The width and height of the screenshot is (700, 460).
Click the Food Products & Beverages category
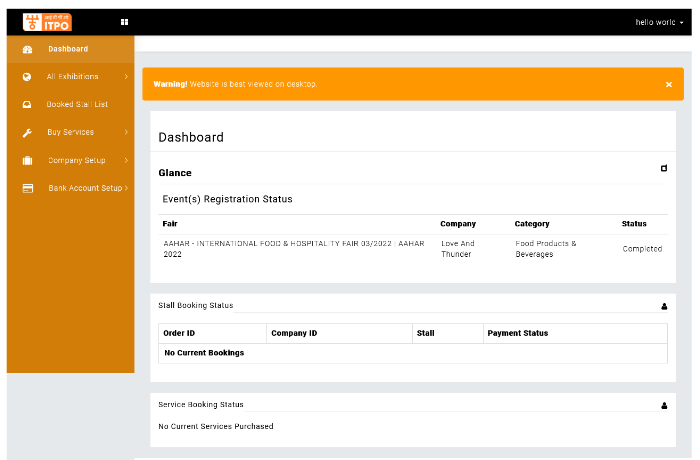[546, 249]
